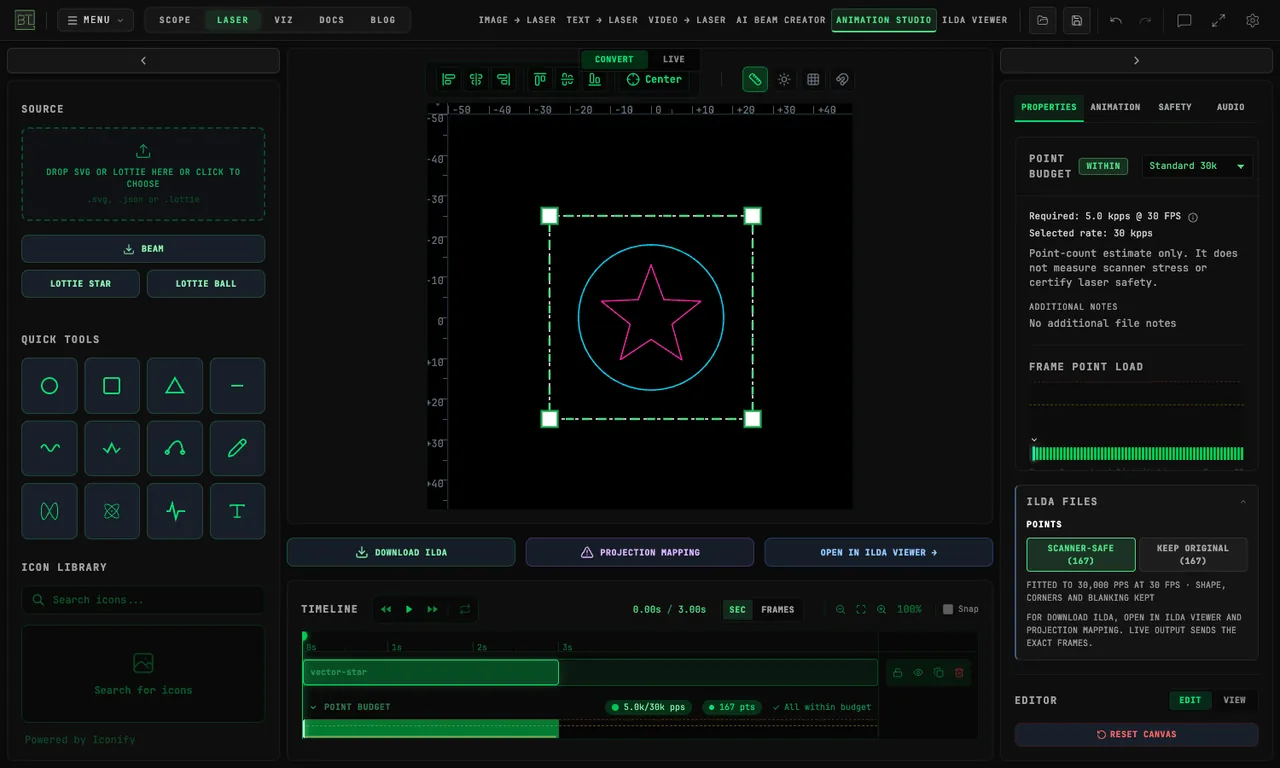Viewport: 1280px width, 768px height.
Task: Select the triangle shape quick tool
Action: (x=175, y=386)
